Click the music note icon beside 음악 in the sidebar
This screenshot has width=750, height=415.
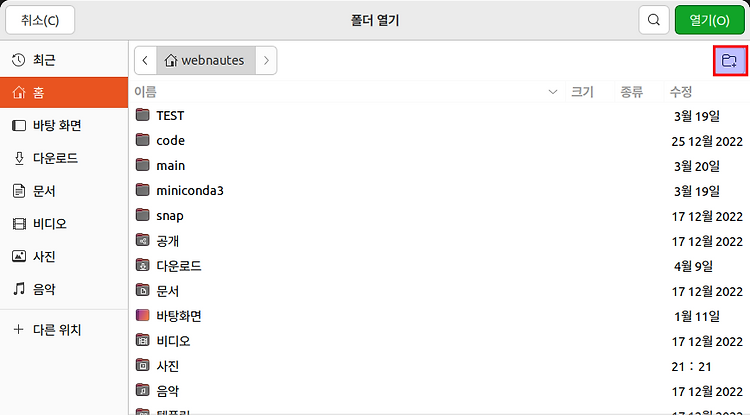click(x=19, y=289)
